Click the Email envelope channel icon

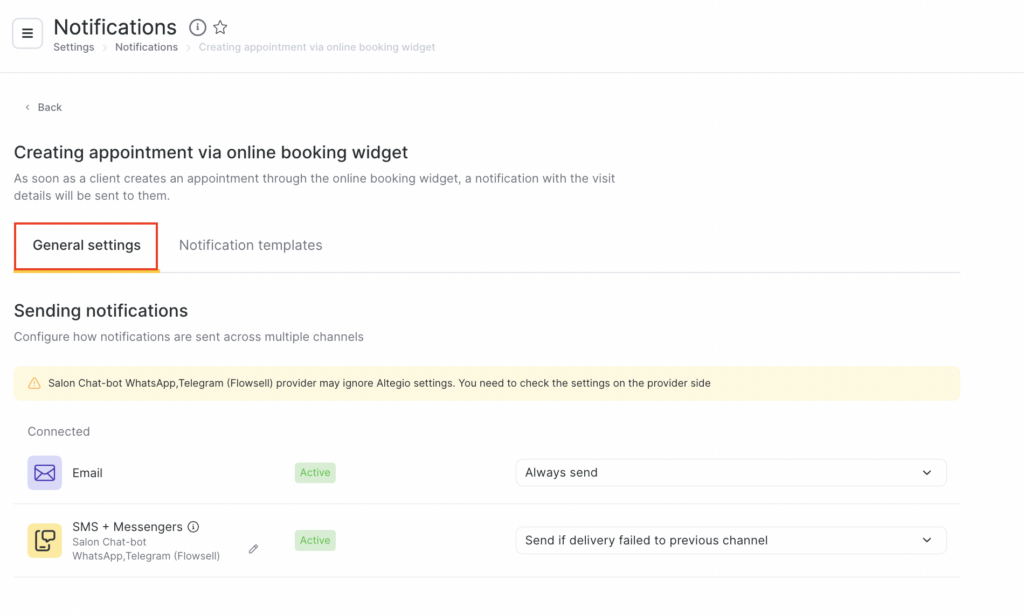coord(44,473)
